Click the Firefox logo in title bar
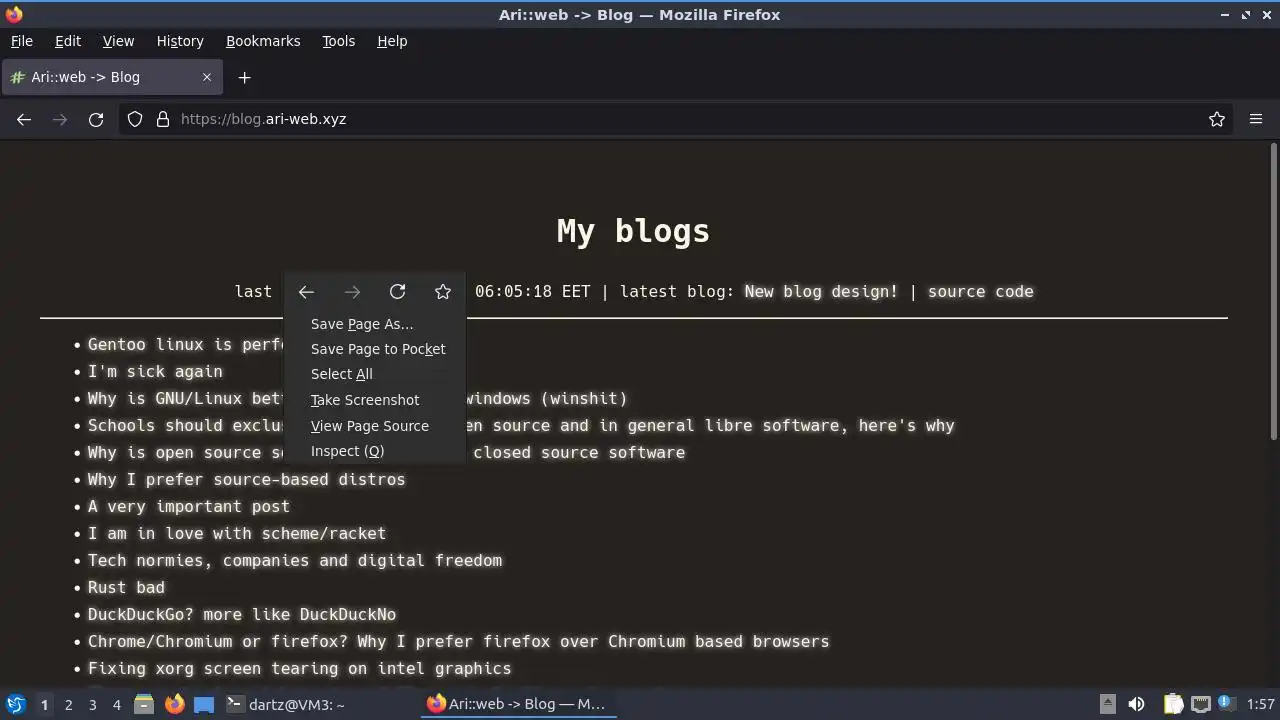 tap(14, 14)
